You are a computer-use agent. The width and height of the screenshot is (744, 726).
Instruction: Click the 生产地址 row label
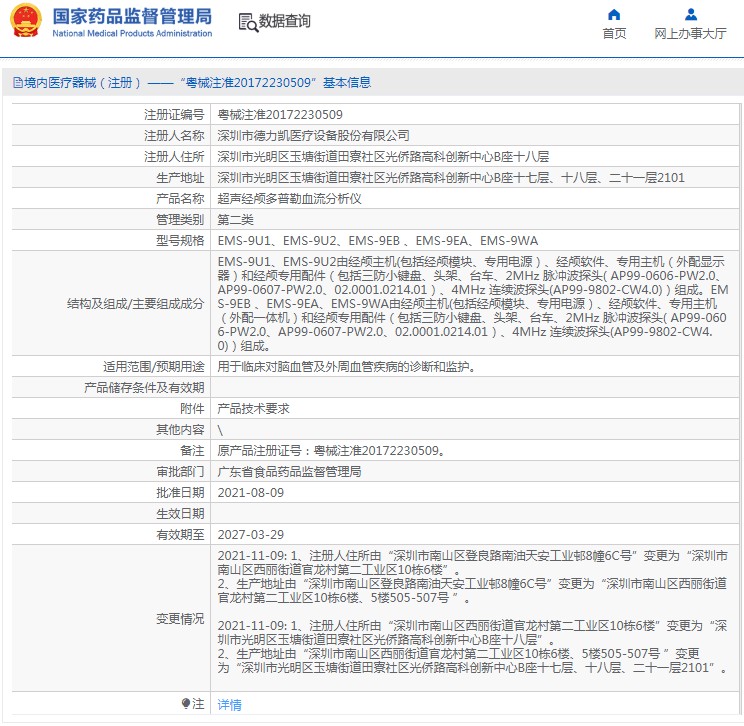(180, 177)
